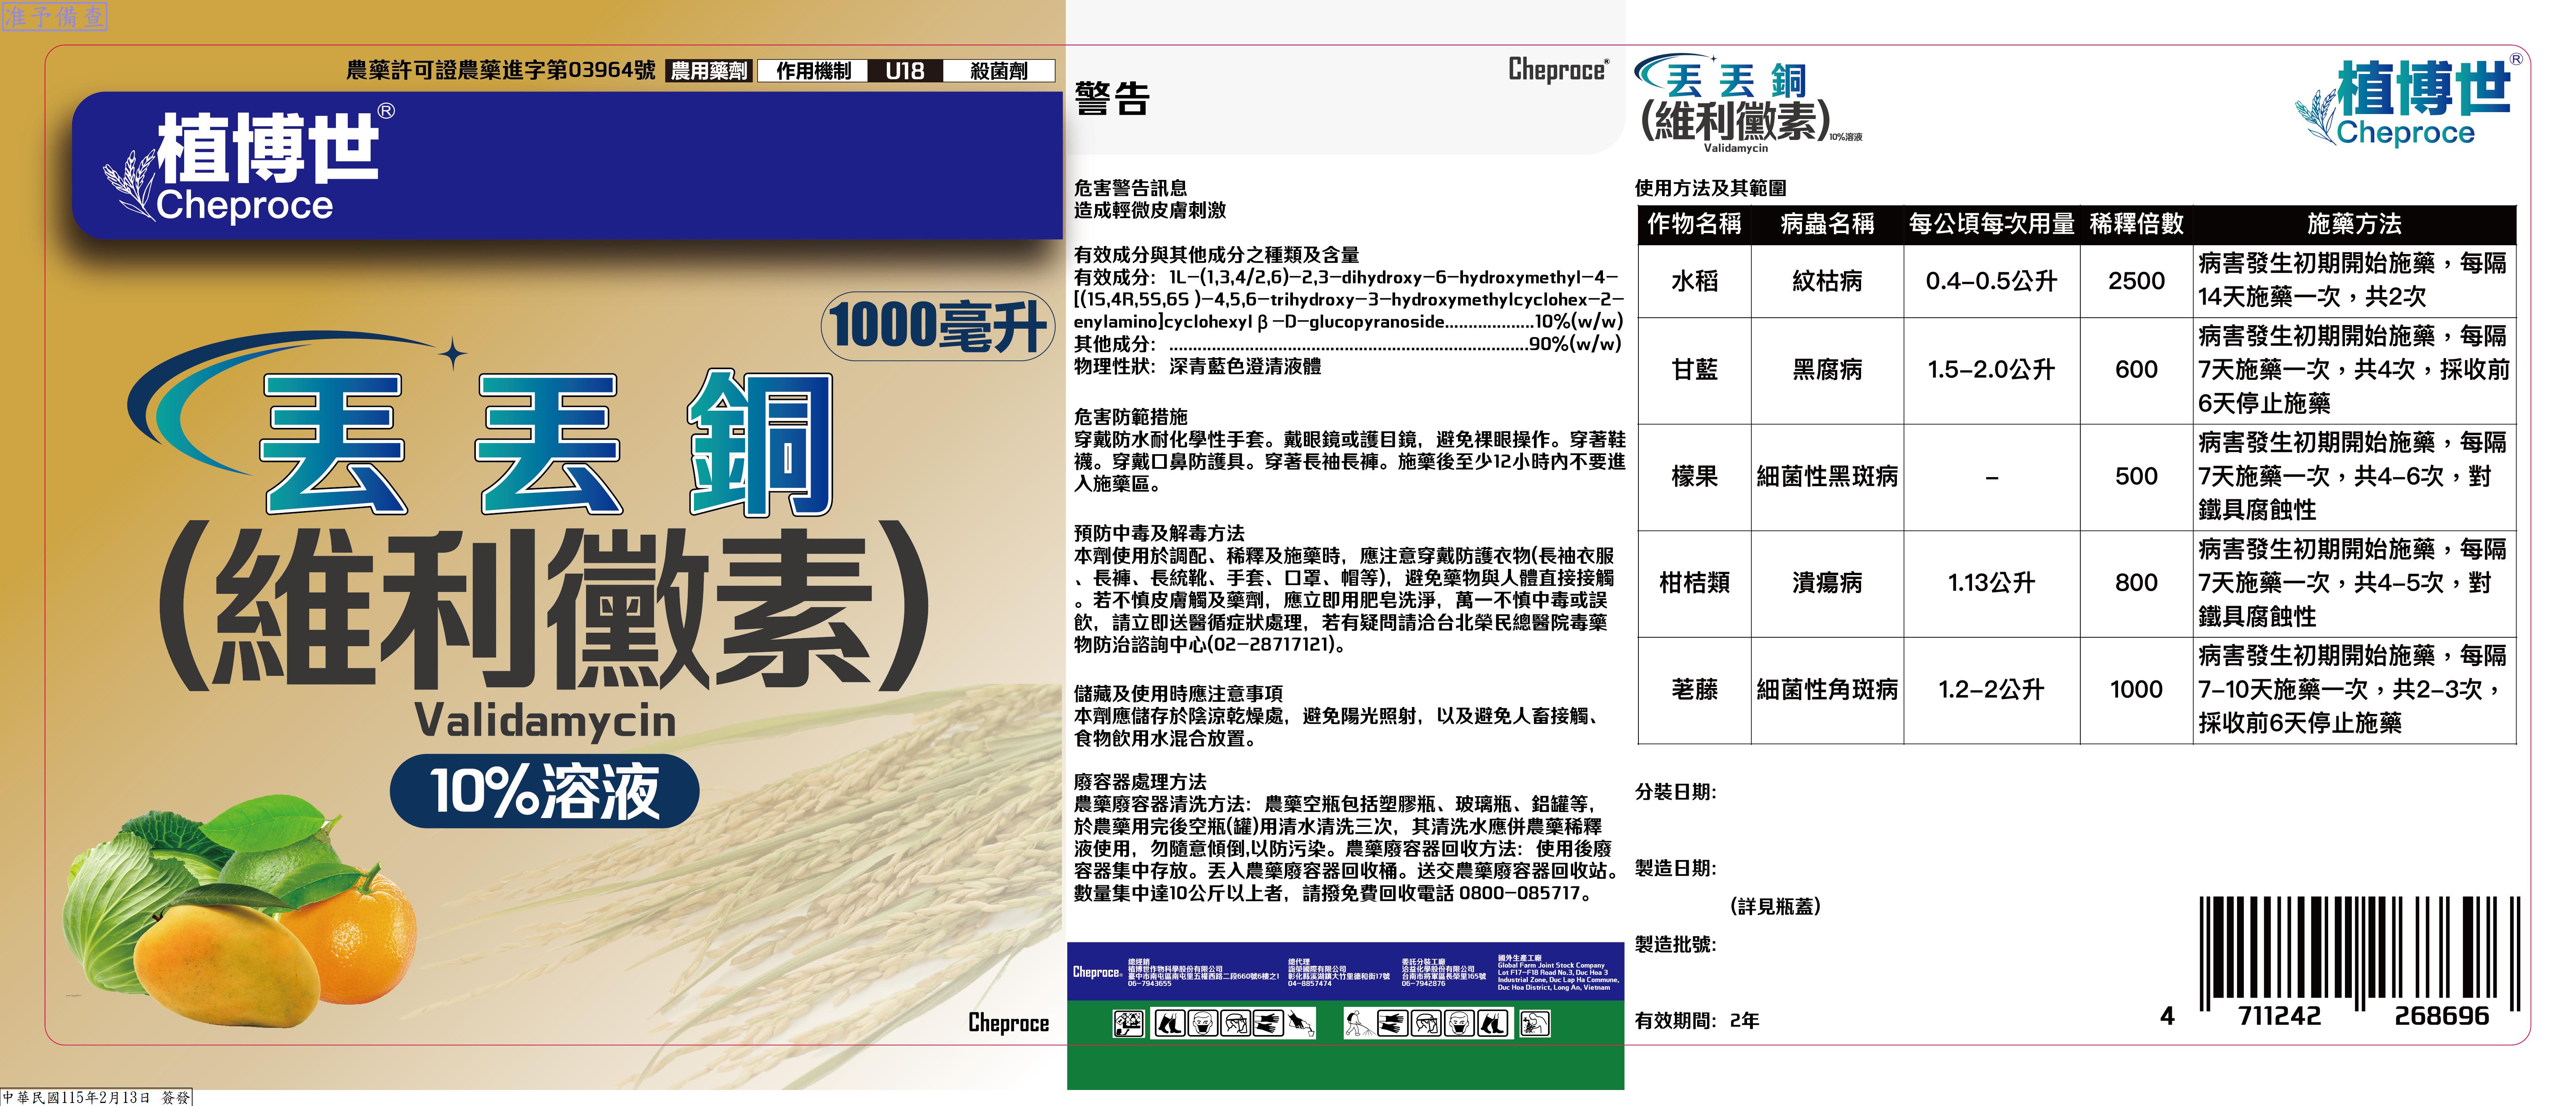This screenshot has height=1106, width=2576.
Task: Click the 紋枯病 disease cell
Action: [1827, 281]
